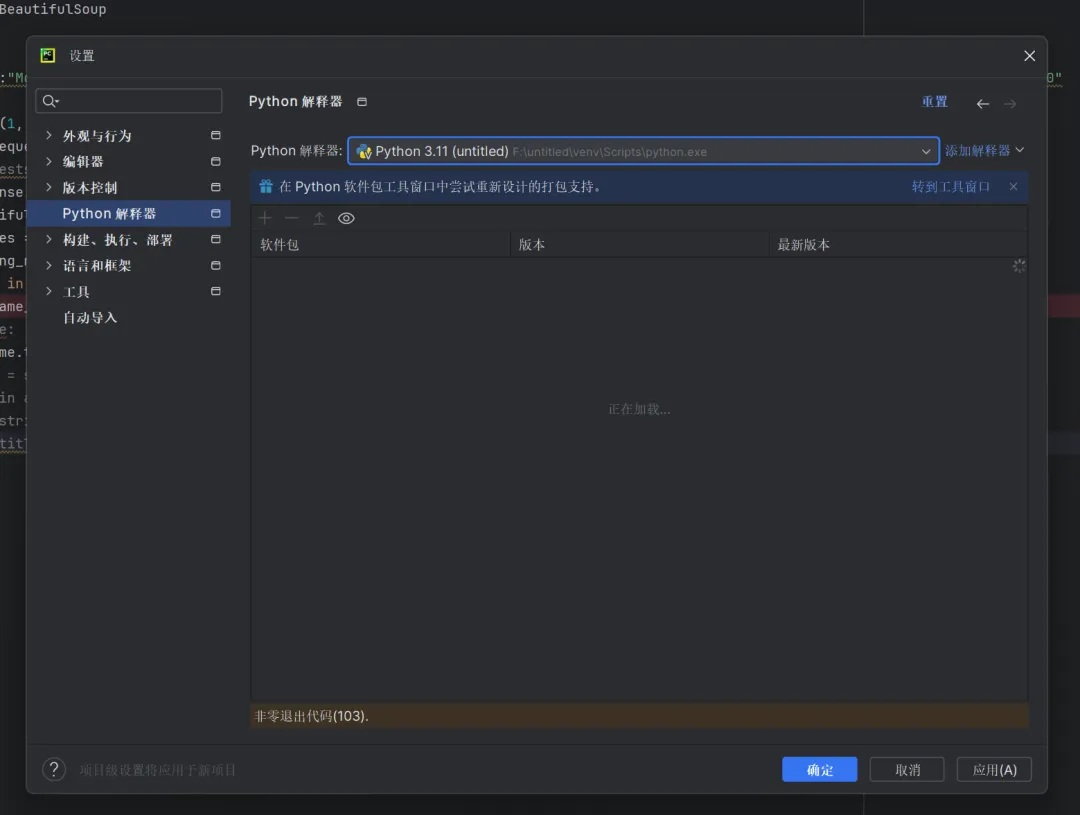Select 构建、执行、部署 settings category
The width and height of the screenshot is (1080, 815).
click(x=118, y=240)
